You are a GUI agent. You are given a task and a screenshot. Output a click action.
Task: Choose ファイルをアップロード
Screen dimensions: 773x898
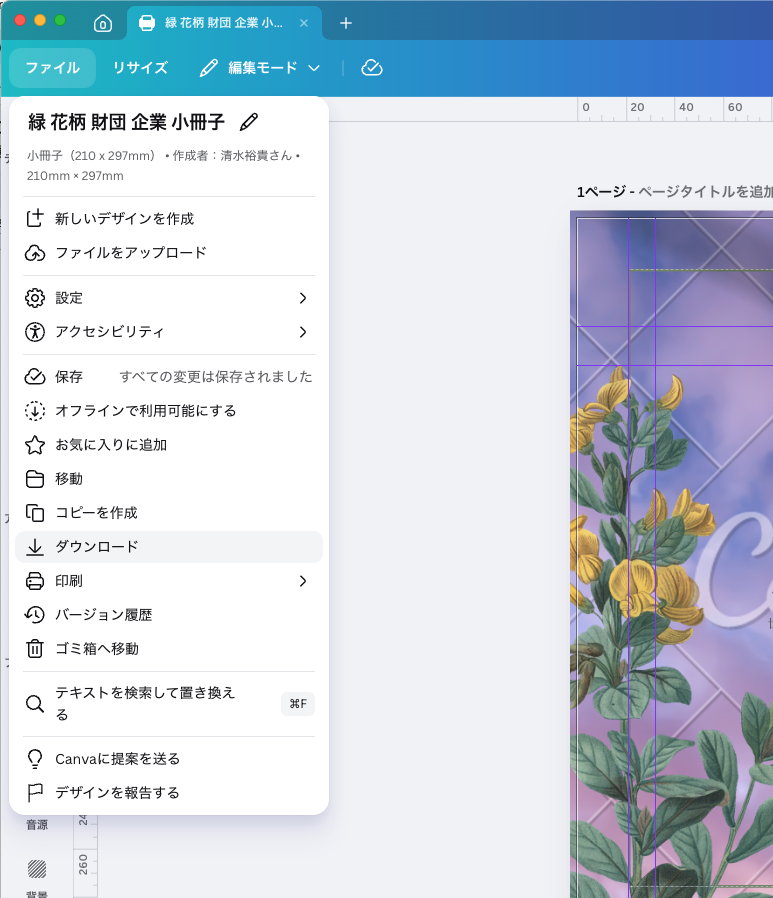[169, 253]
